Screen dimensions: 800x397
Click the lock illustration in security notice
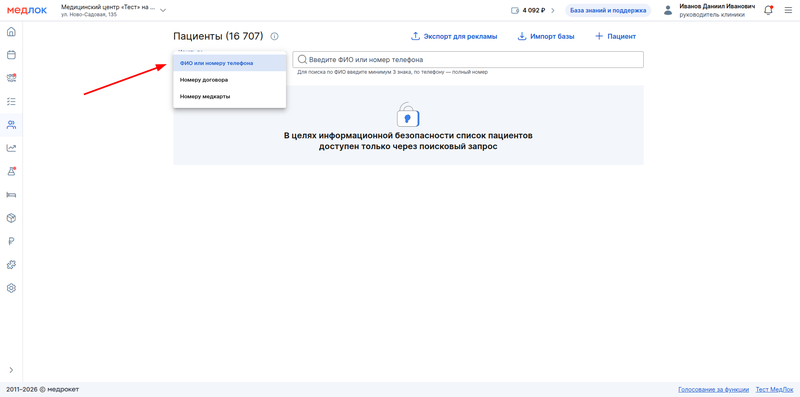point(408,114)
